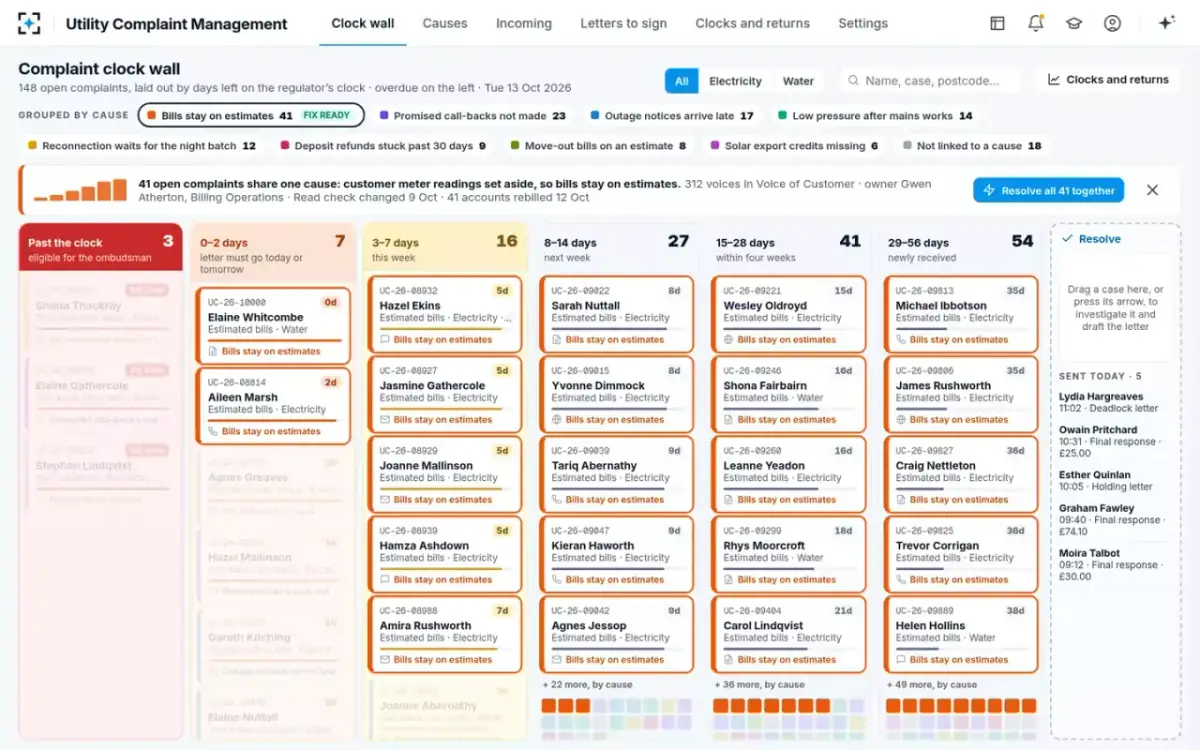Click the web channel icon on Yvonne Dimmock's card
This screenshot has height=750, width=1200.
(x=557, y=419)
